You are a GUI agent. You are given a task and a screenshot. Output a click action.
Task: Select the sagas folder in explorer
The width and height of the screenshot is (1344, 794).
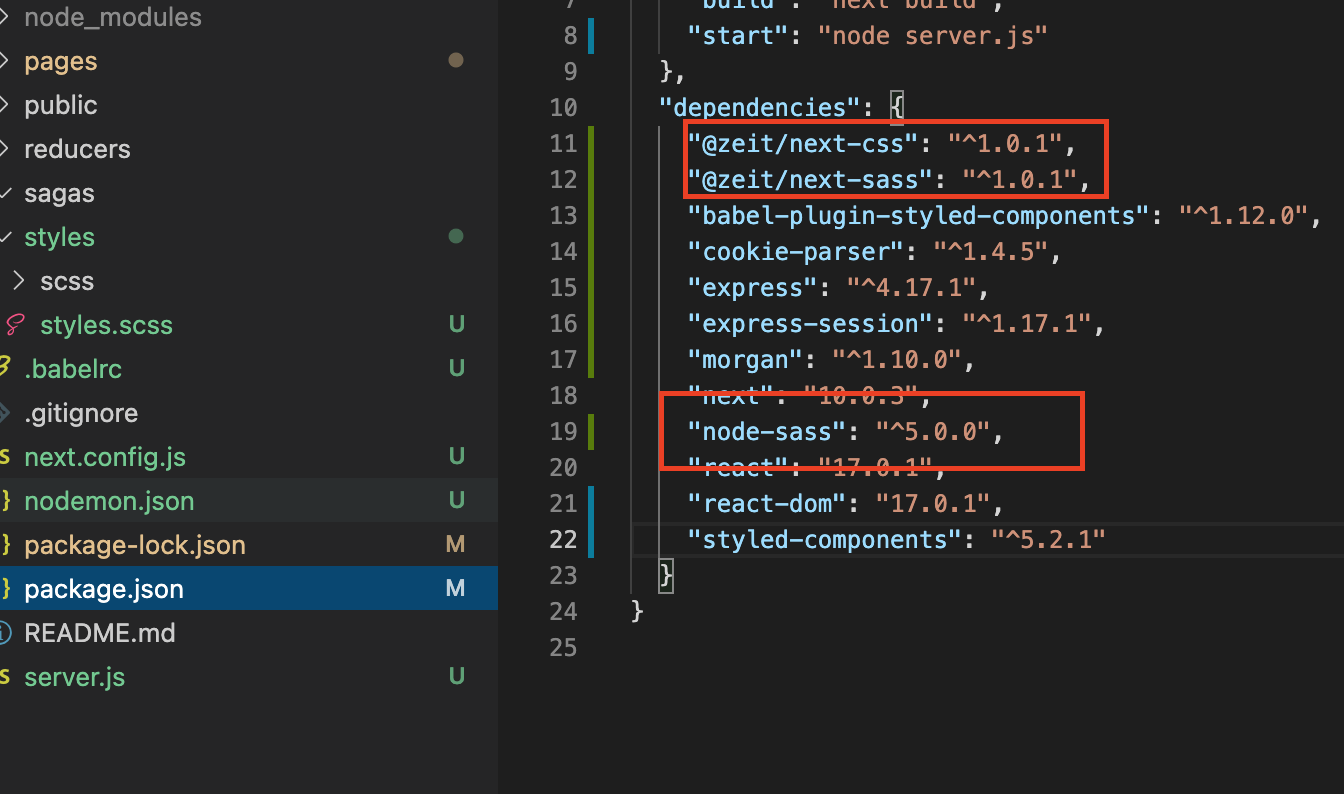tap(249, 193)
